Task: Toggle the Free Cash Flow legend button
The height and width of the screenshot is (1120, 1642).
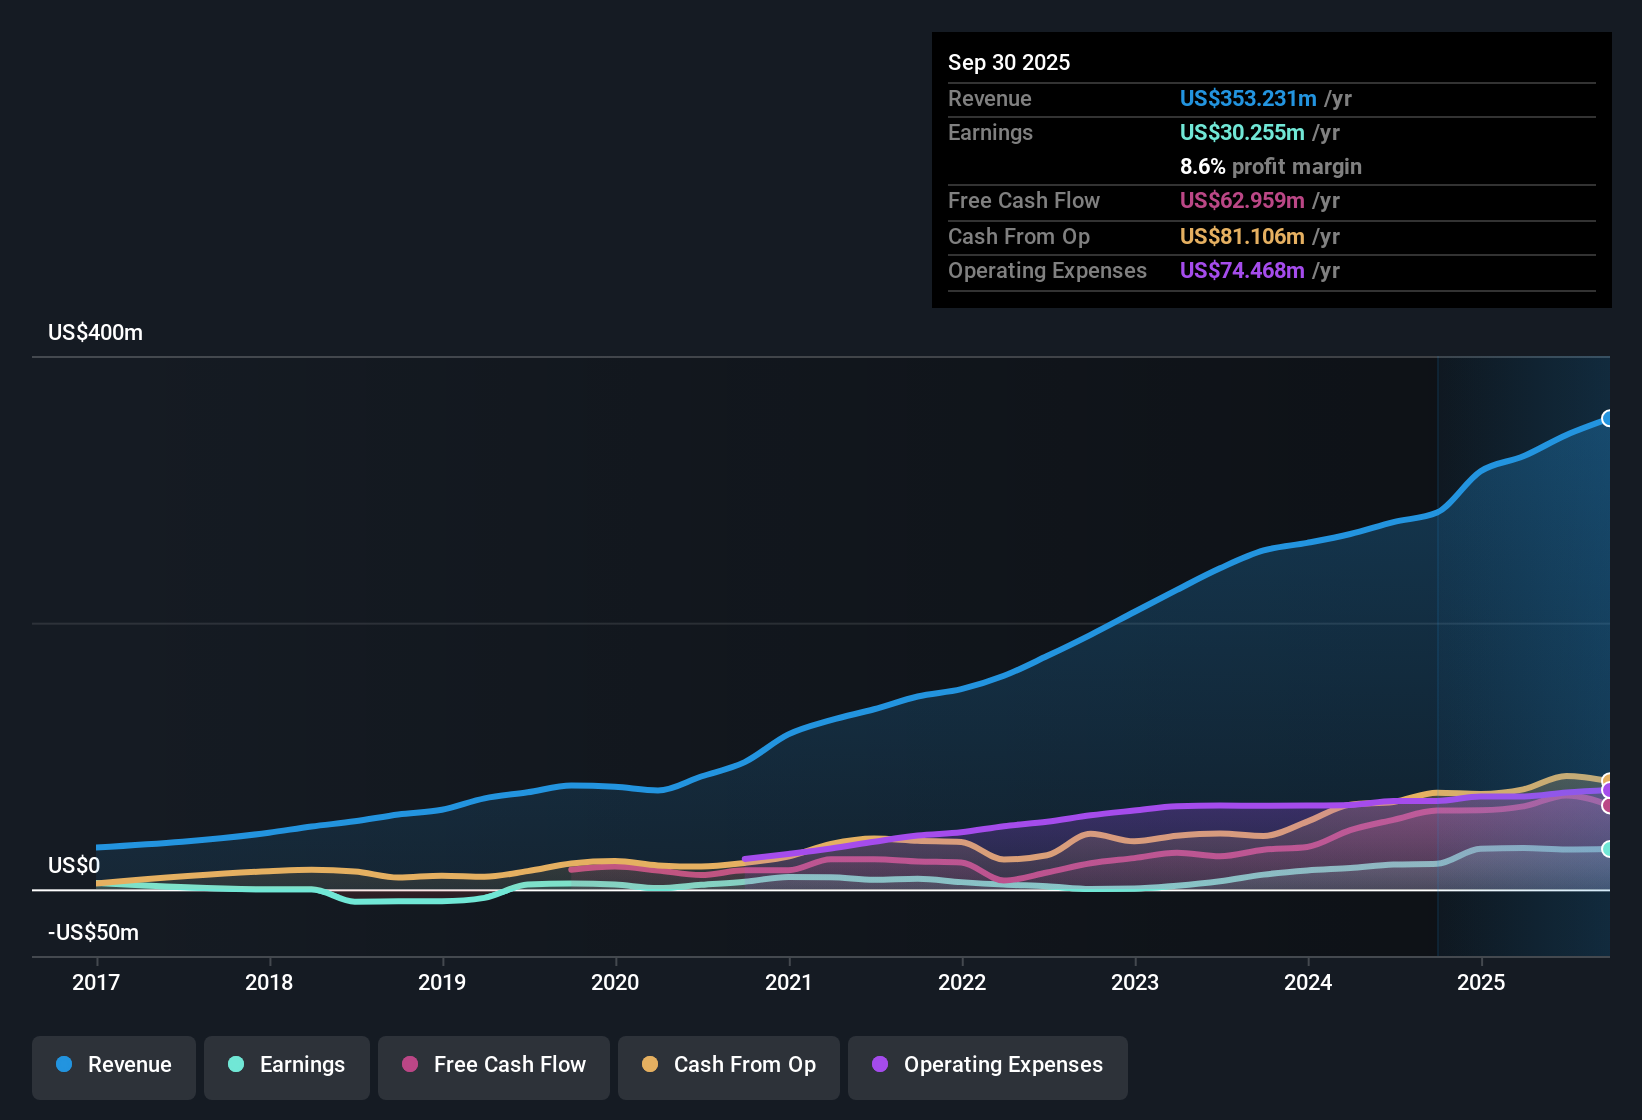Action: (494, 1065)
